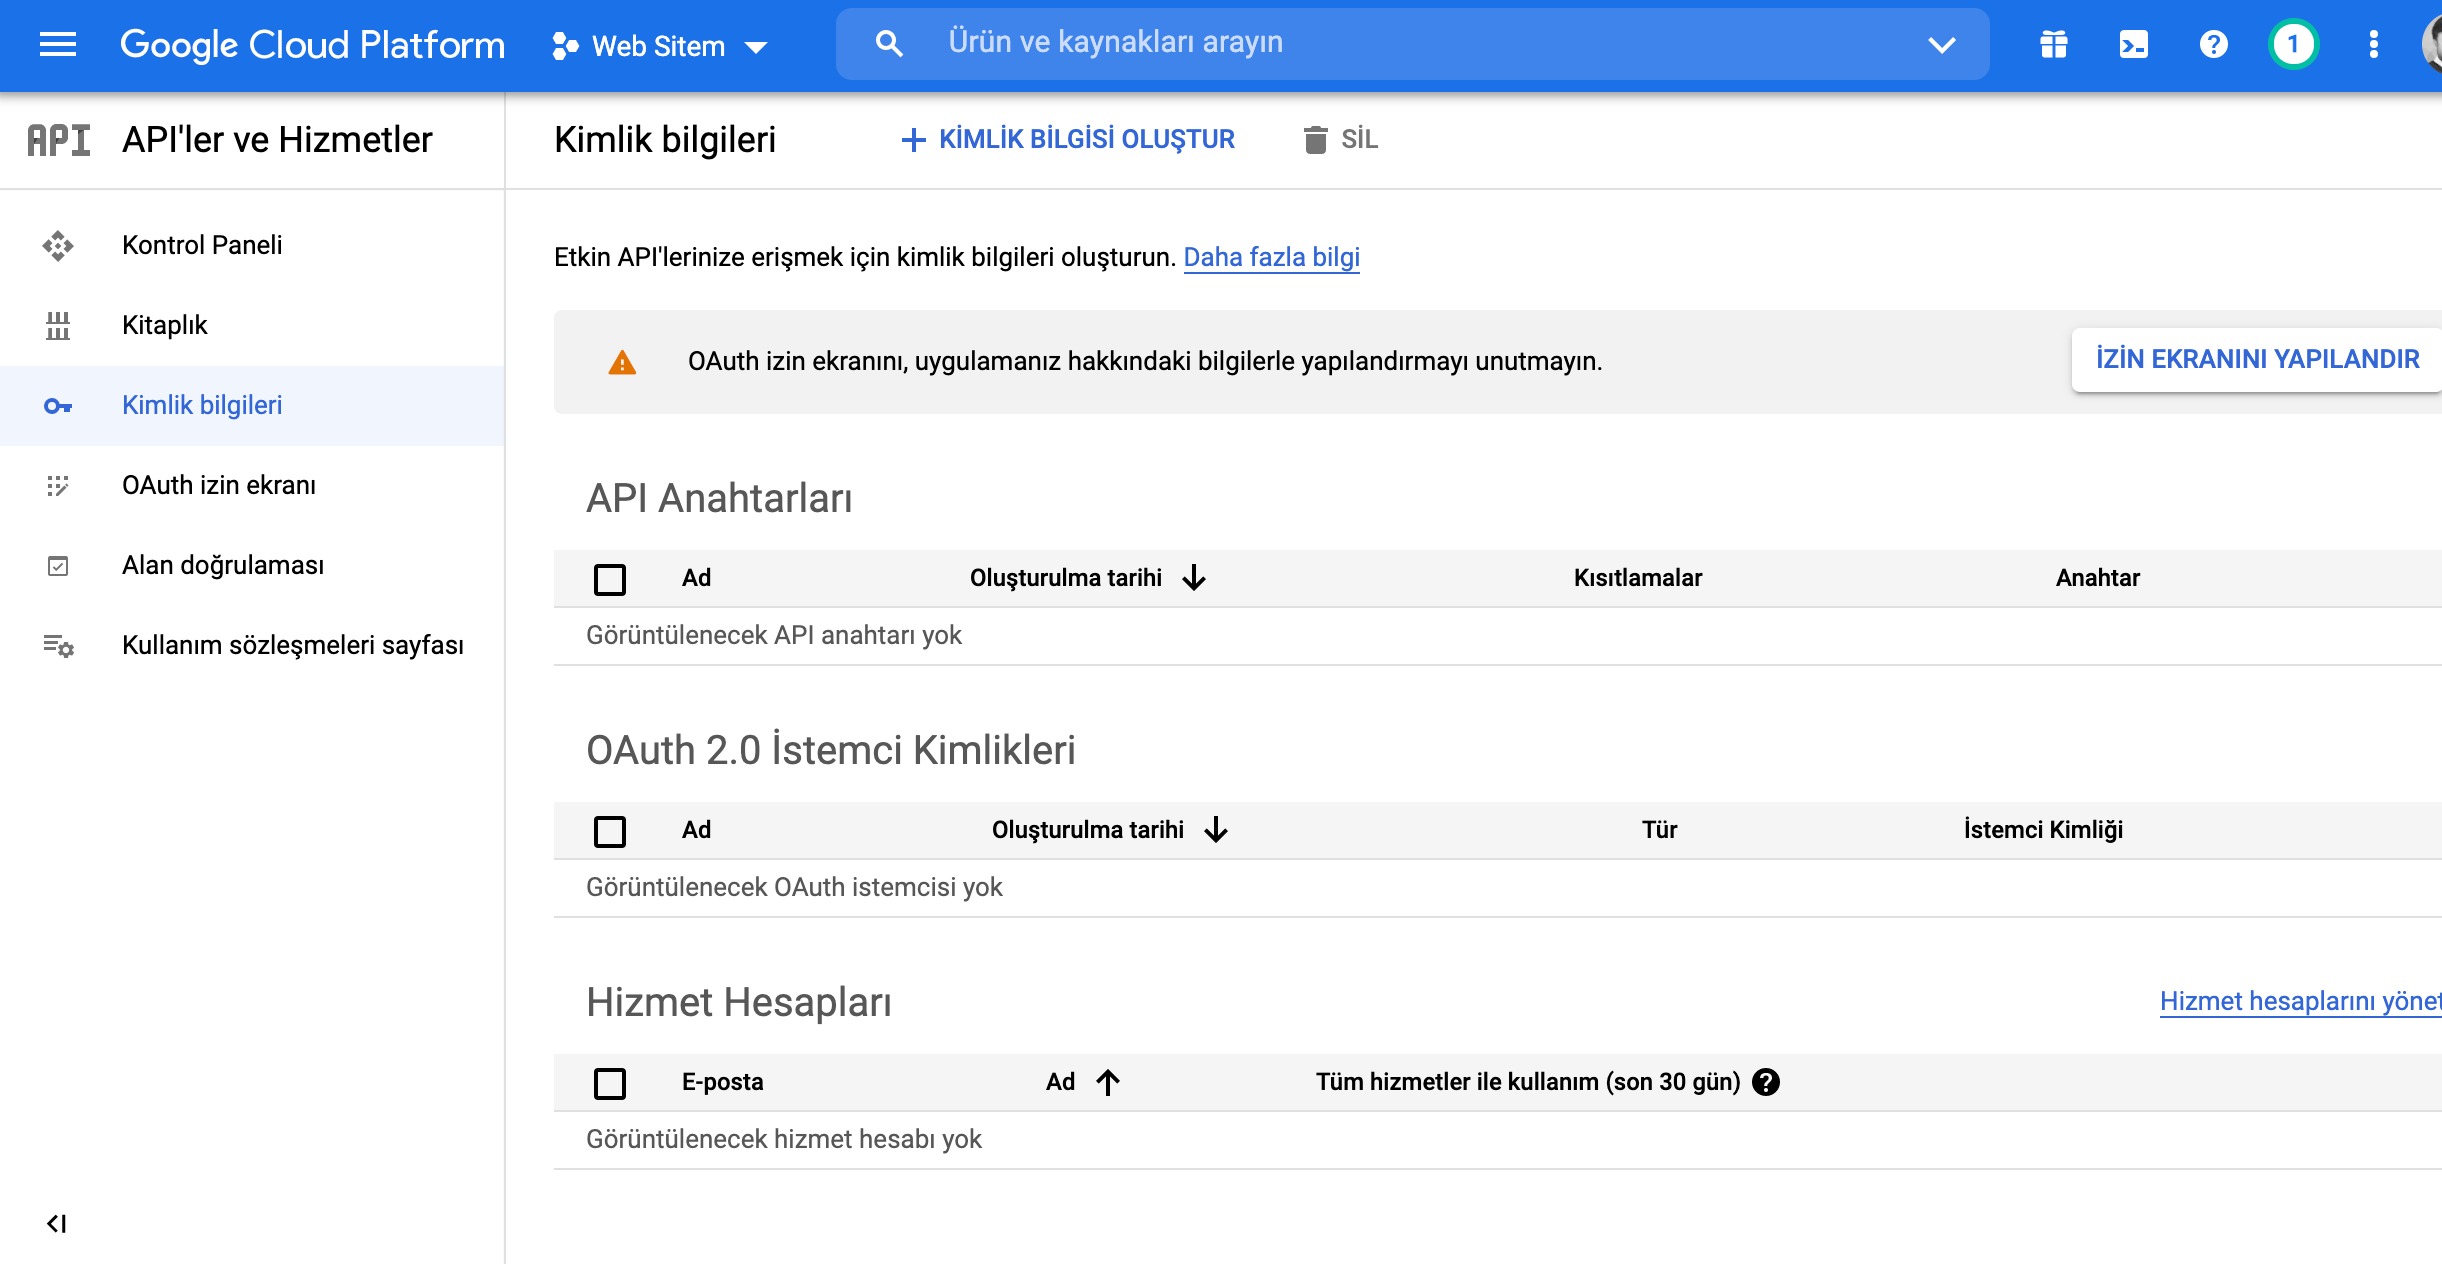
Task: Open the free trial gift icon
Action: tap(2054, 44)
